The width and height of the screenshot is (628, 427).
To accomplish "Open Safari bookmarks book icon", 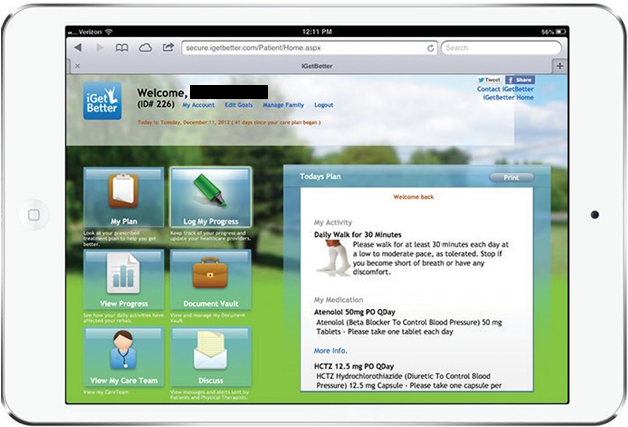I will 122,47.
